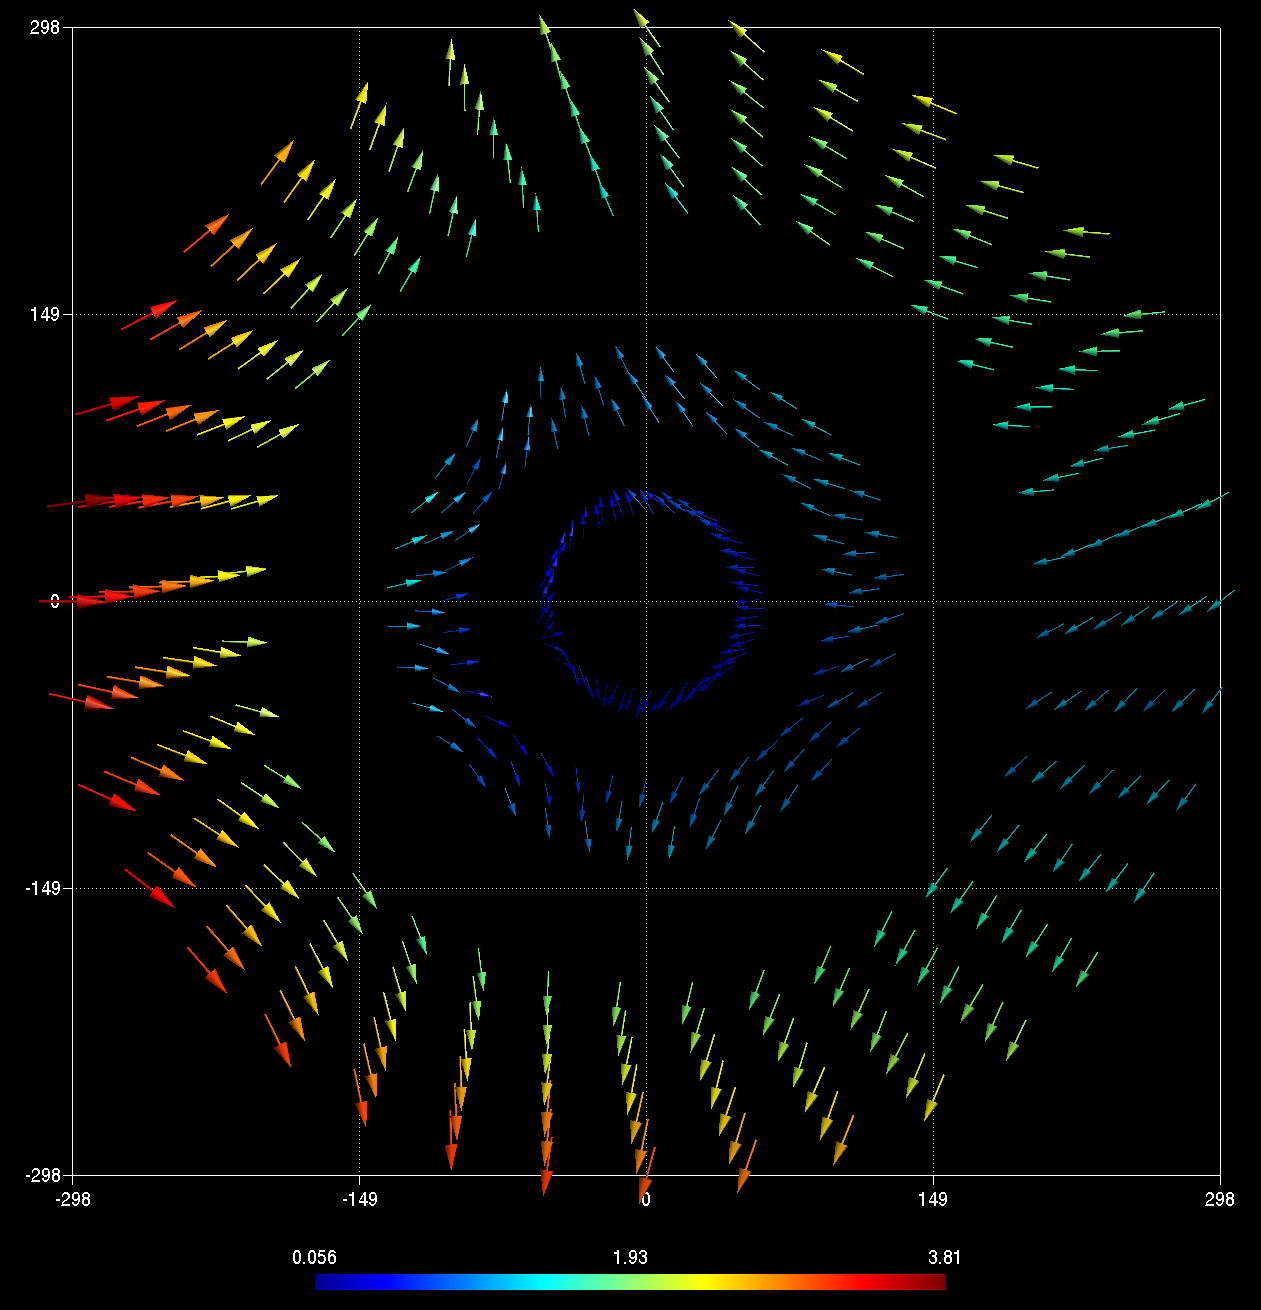Image resolution: width=1261 pixels, height=1310 pixels.
Task: Click the 298 label on the vertical axis
Action: [44, 27]
